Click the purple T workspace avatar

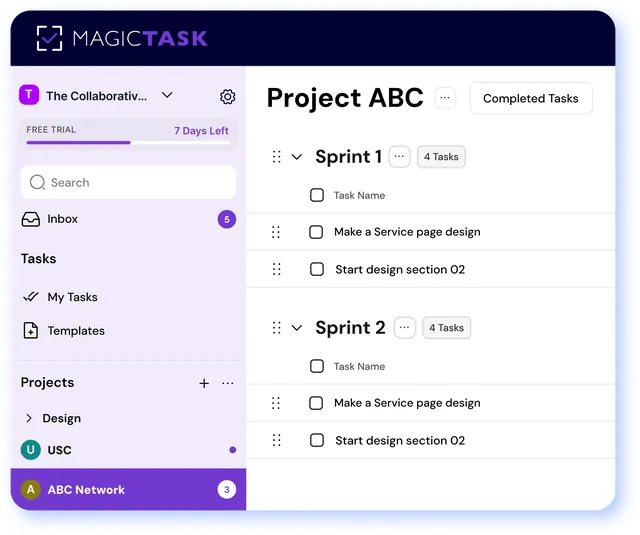(x=29, y=95)
